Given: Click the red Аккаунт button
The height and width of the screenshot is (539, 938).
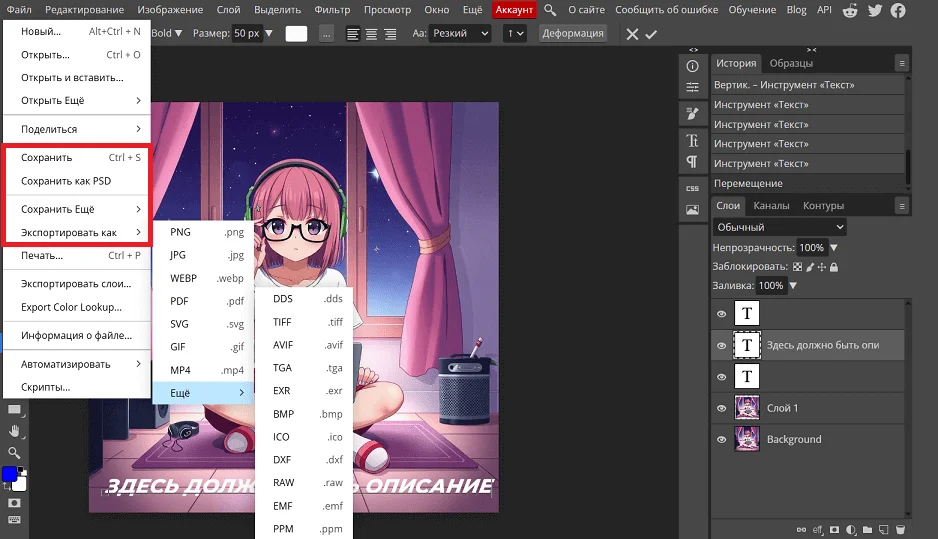Looking at the screenshot, I should (515, 10).
